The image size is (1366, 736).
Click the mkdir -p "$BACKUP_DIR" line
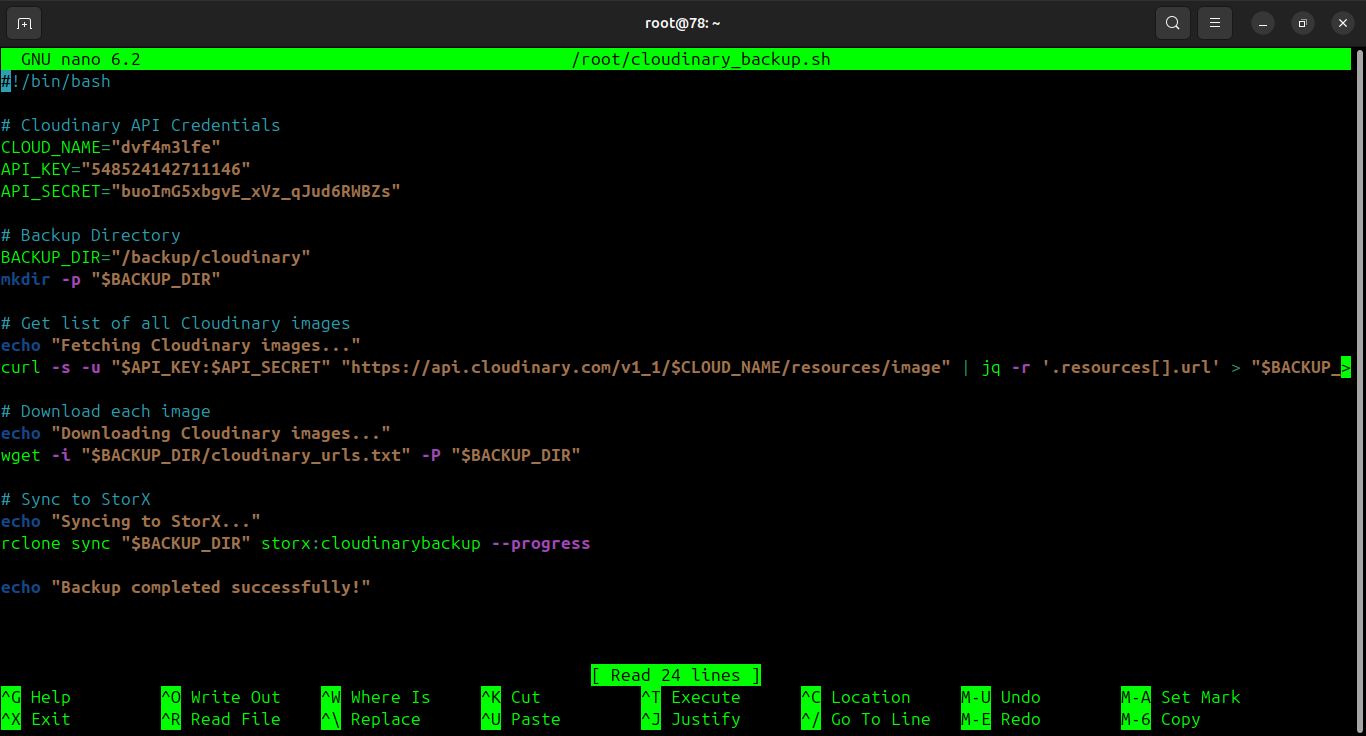[111, 279]
